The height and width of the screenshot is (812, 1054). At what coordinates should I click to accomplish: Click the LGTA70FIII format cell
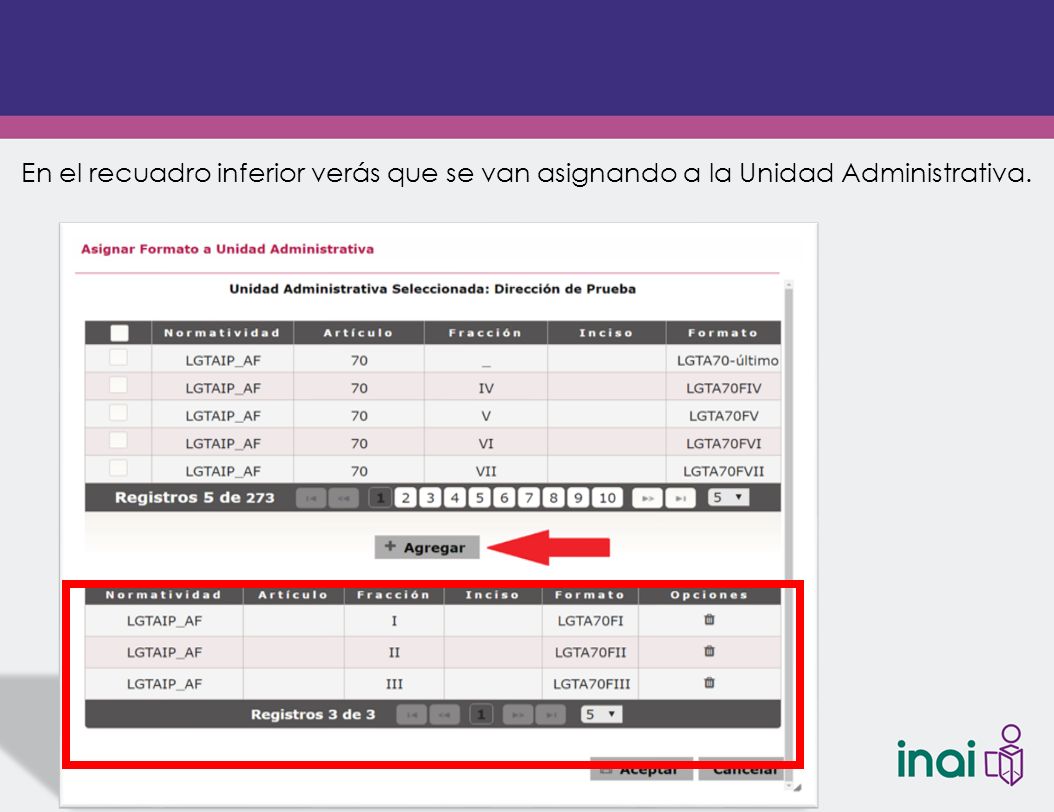click(592, 684)
